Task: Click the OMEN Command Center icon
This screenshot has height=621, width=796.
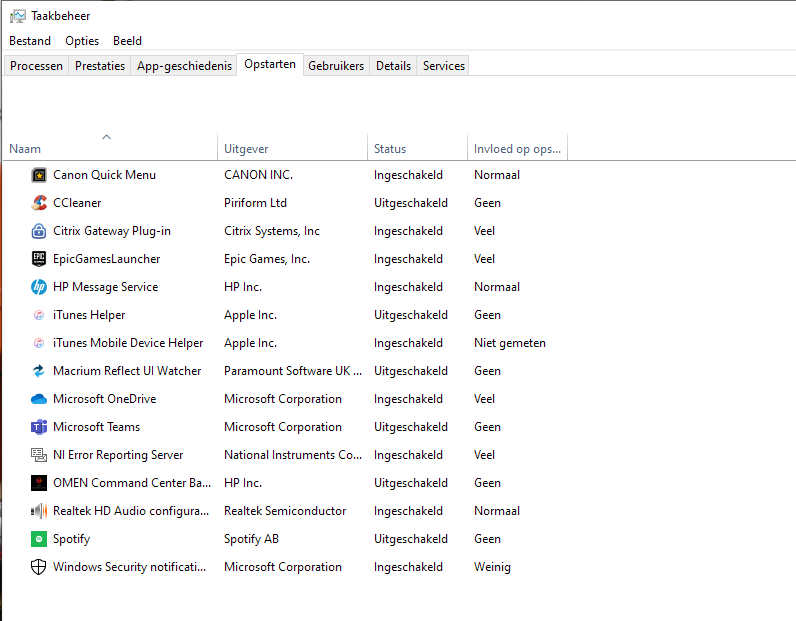Action: pos(39,483)
